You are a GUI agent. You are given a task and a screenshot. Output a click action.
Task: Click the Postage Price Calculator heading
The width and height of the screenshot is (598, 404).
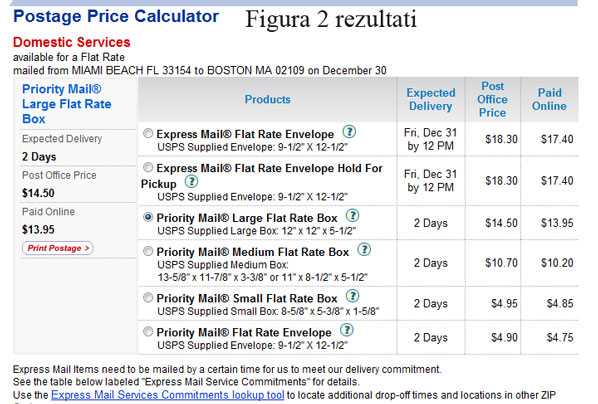point(116,16)
